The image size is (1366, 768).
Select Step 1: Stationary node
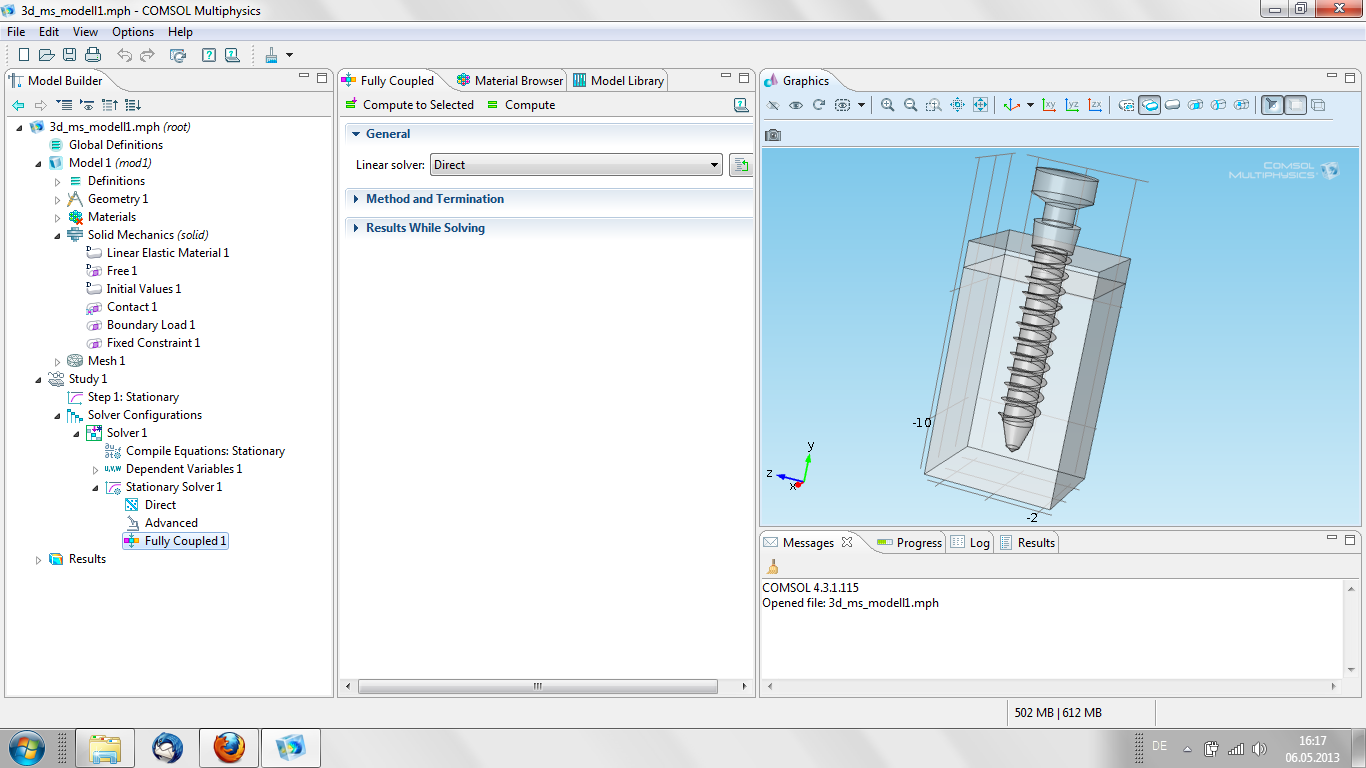coord(133,397)
